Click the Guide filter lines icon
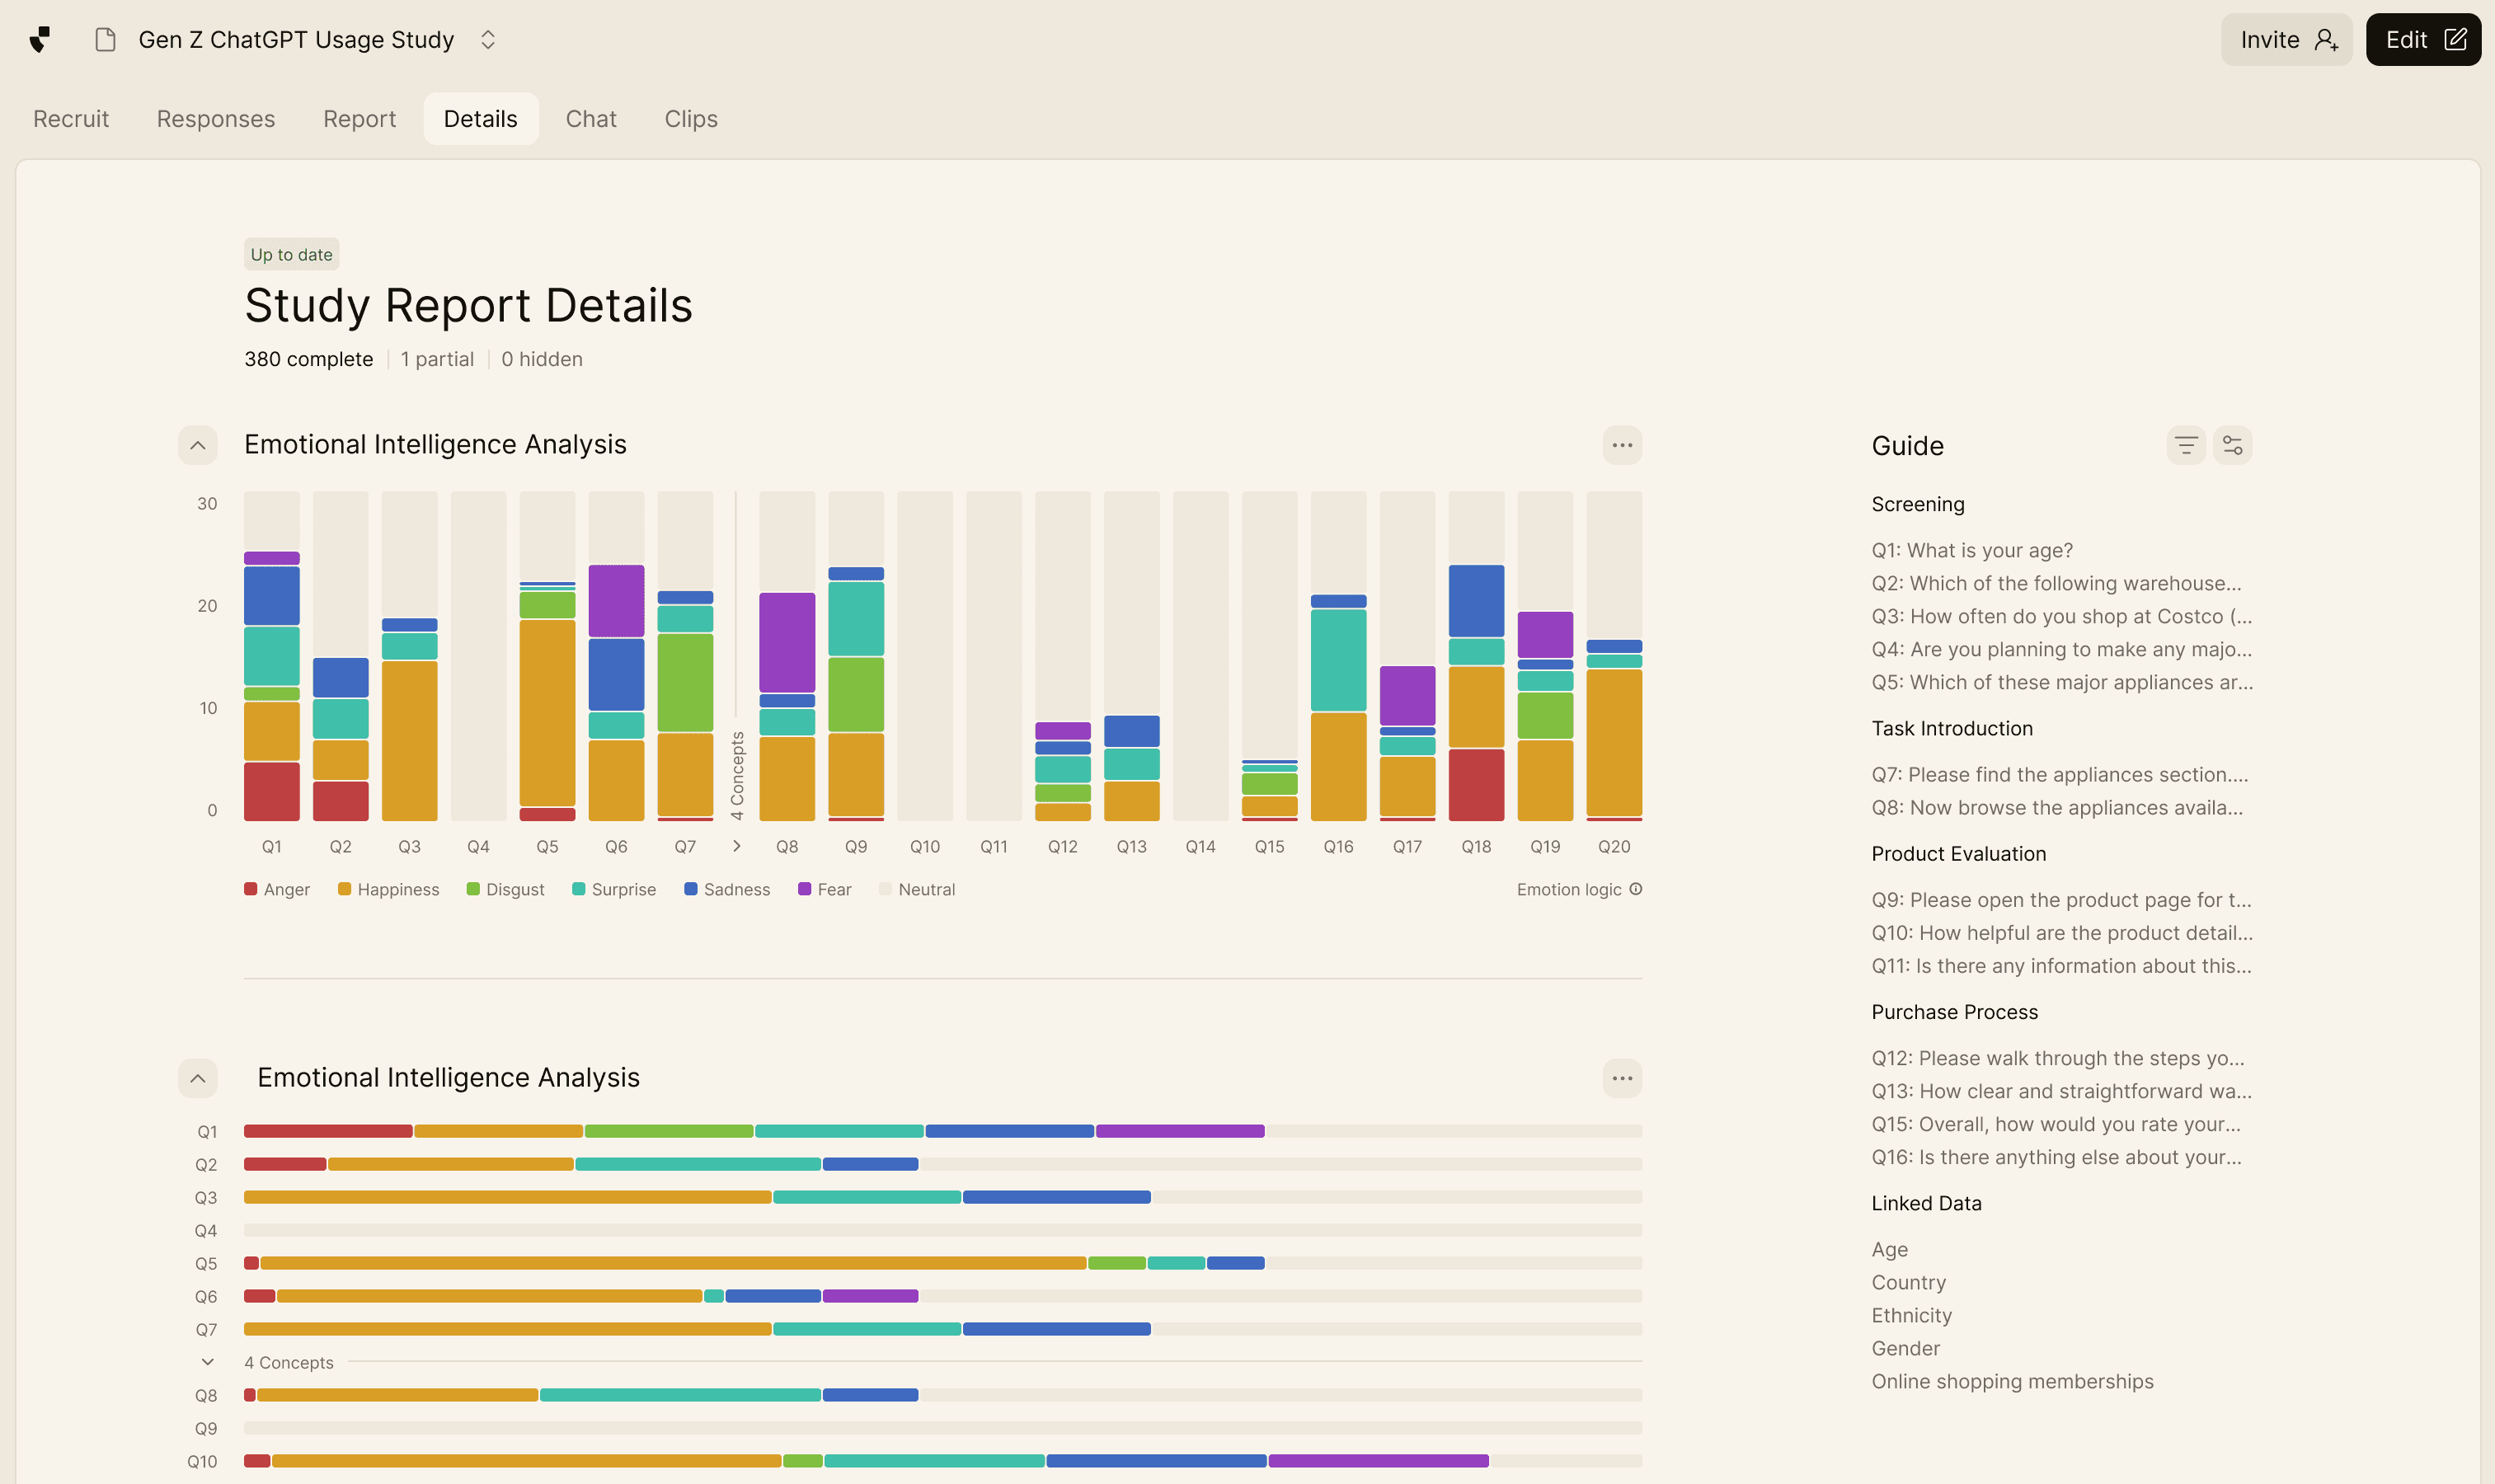This screenshot has width=2495, height=1484. pos(2185,445)
